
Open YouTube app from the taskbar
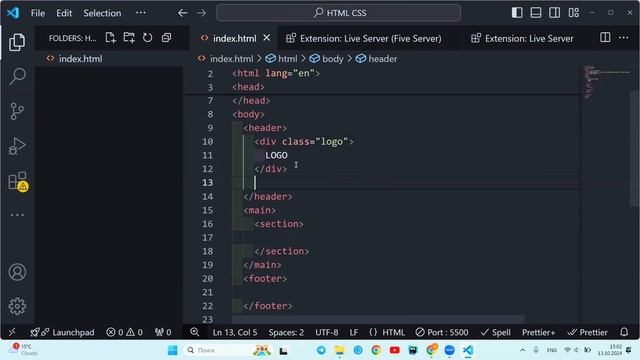click(x=394, y=350)
